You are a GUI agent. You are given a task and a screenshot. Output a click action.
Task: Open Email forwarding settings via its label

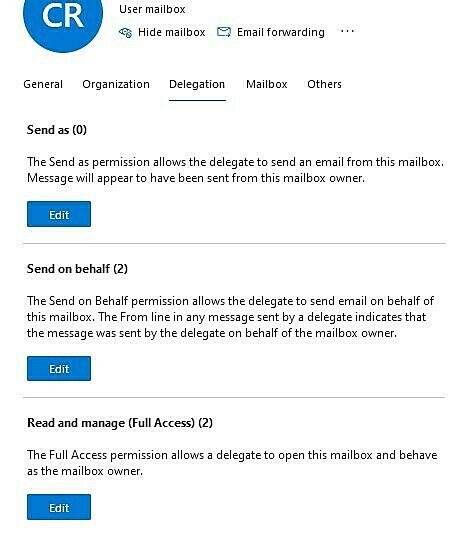[x=281, y=32]
